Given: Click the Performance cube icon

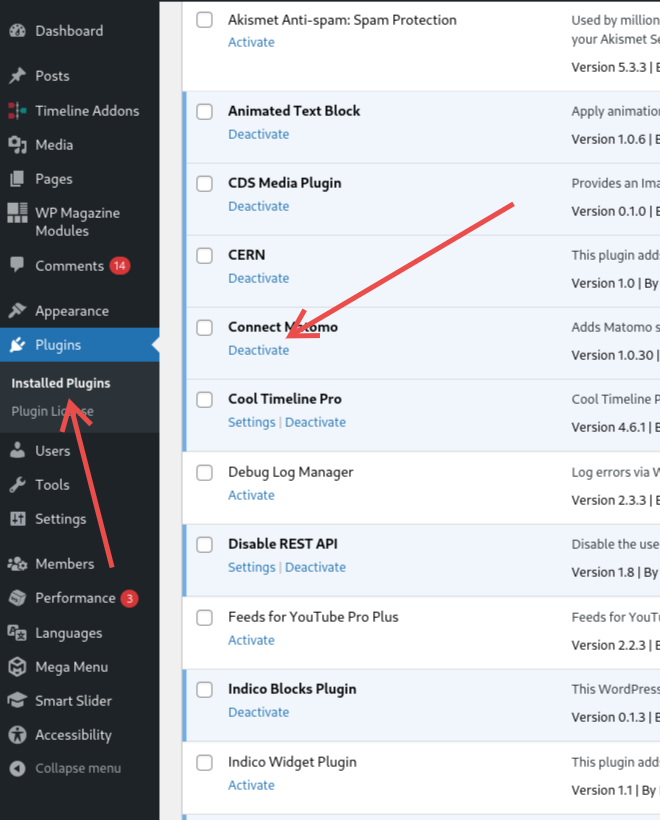Looking at the screenshot, I should point(17,598).
